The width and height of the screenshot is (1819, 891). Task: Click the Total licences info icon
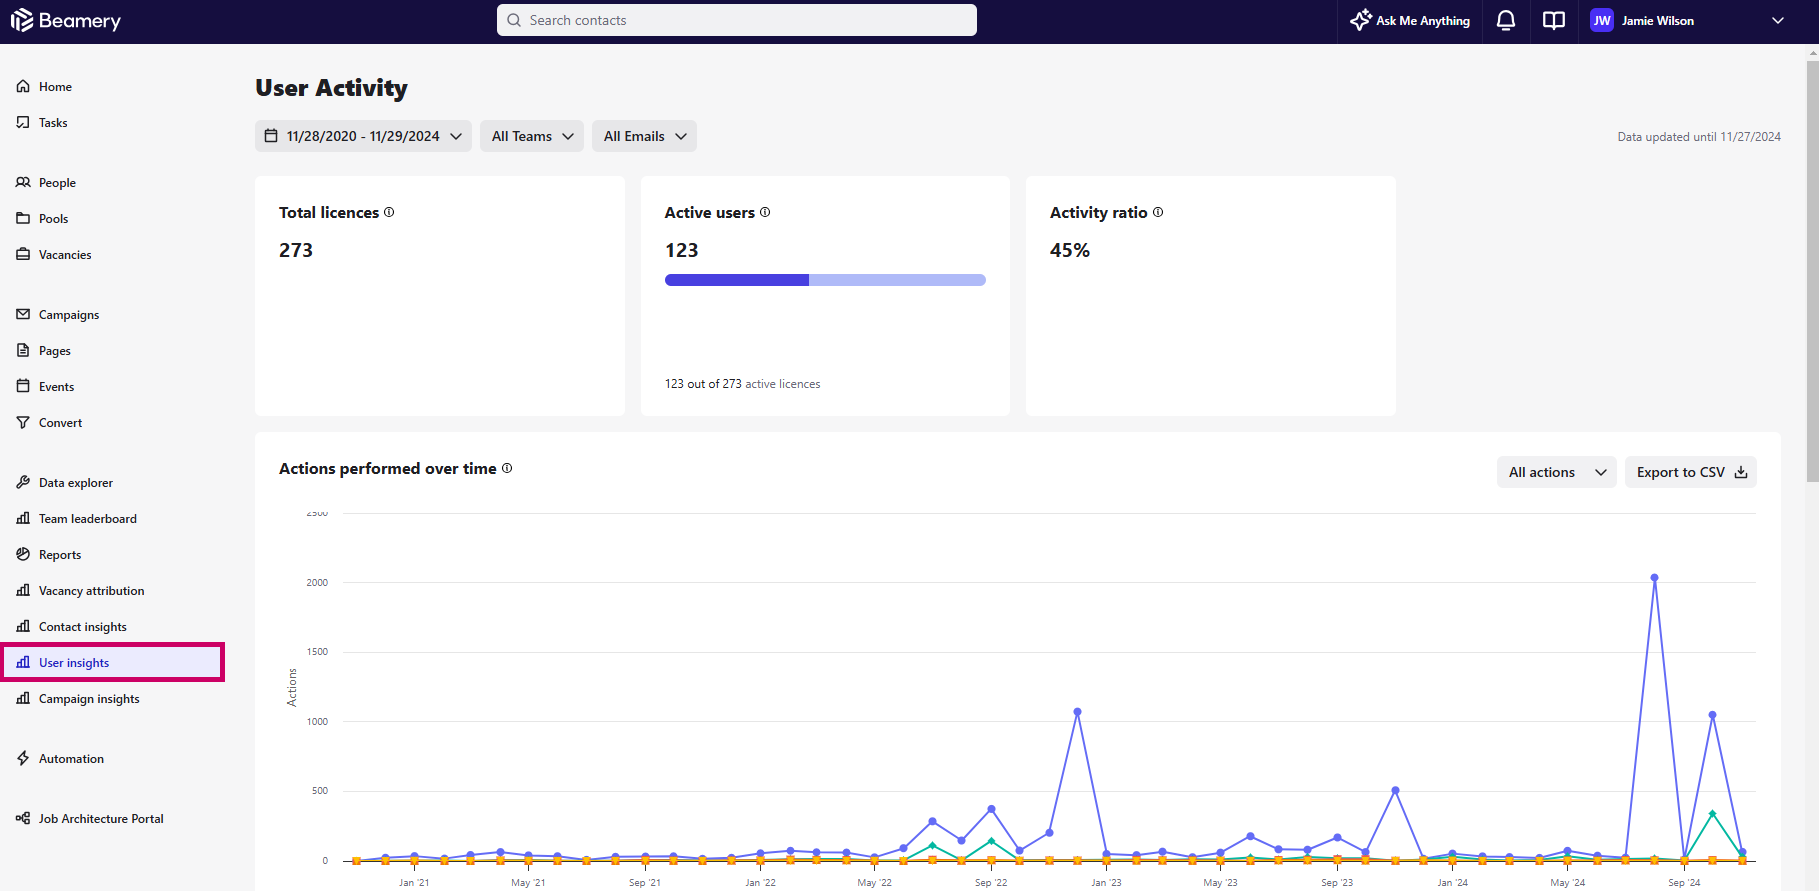tap(389, 212)
